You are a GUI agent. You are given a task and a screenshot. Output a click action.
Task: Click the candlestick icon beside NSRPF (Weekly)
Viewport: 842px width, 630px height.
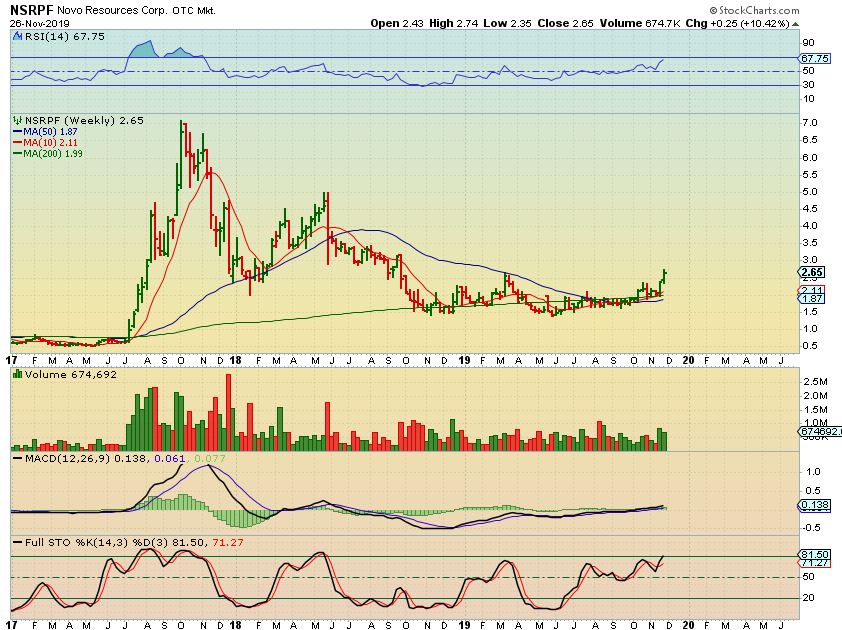coord(17,120)
